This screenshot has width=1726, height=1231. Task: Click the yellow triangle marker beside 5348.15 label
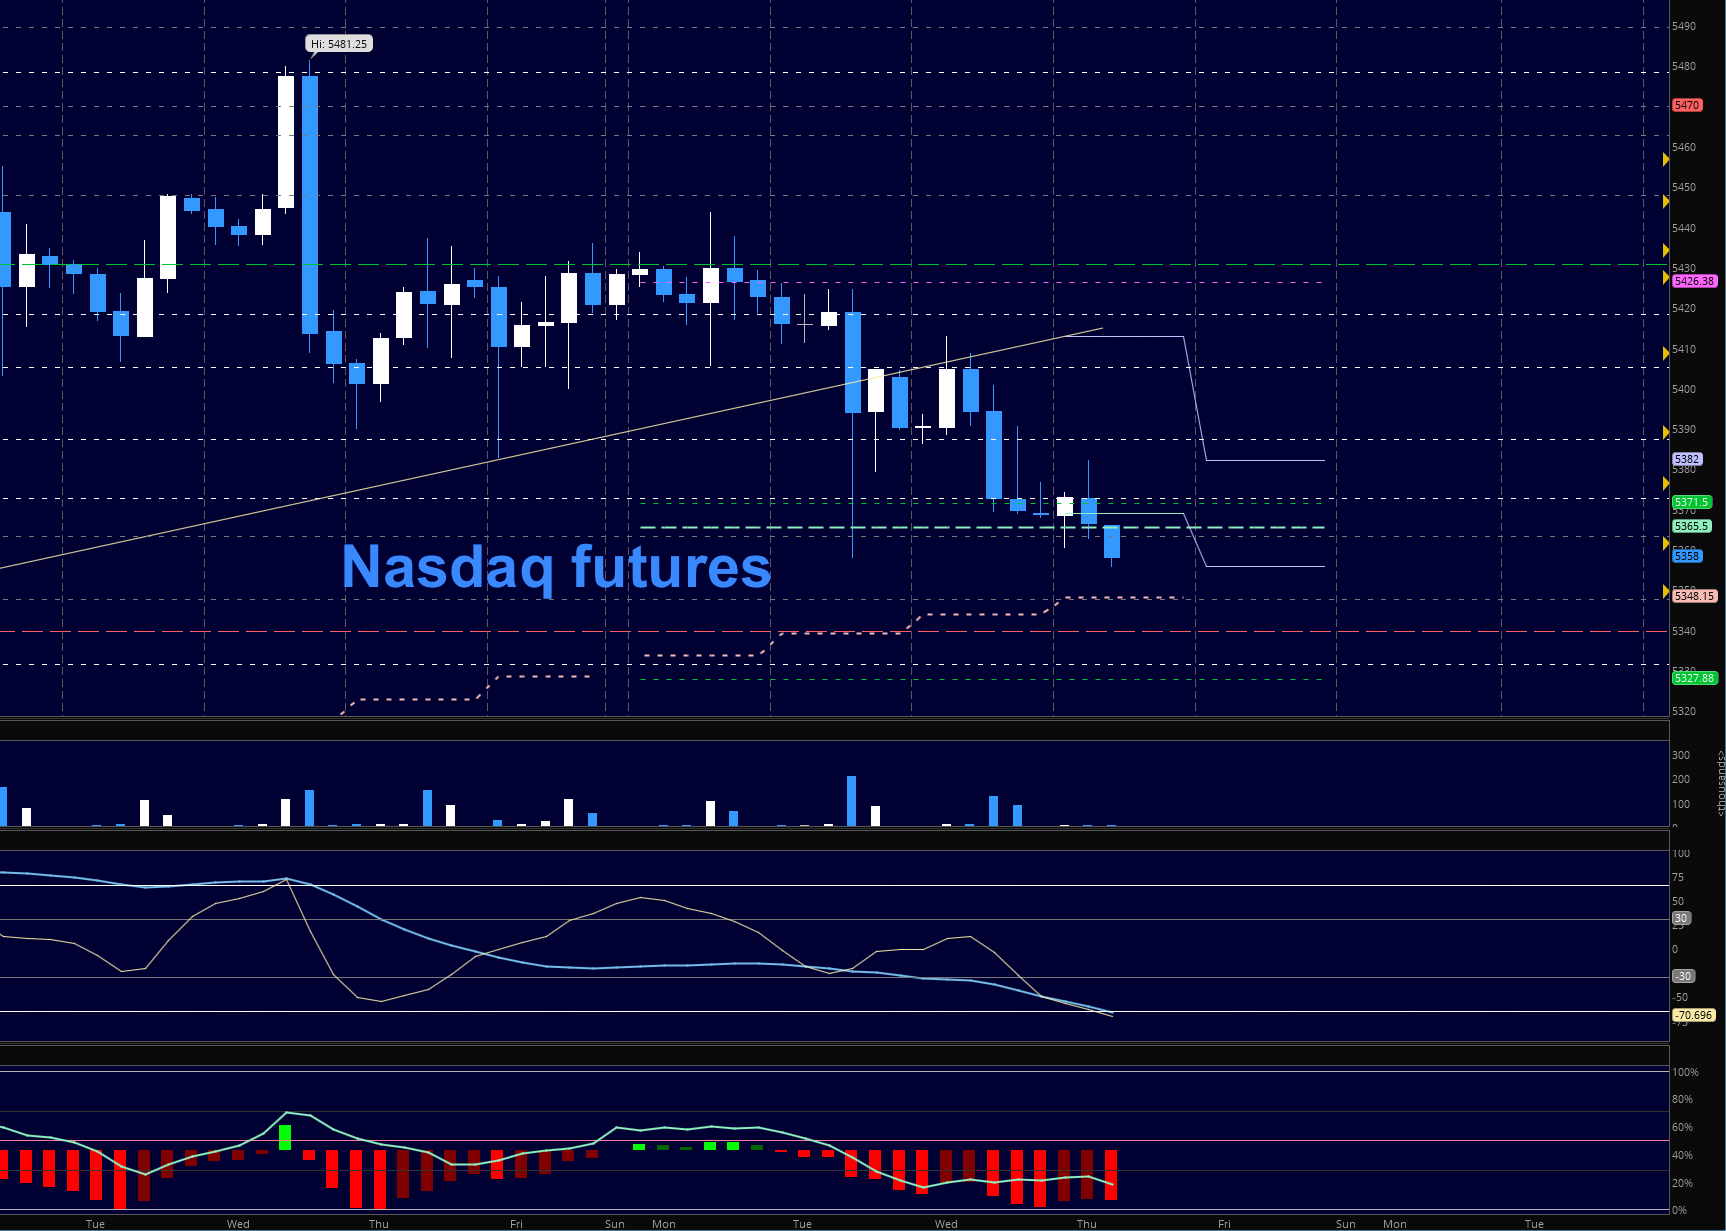1666,592
